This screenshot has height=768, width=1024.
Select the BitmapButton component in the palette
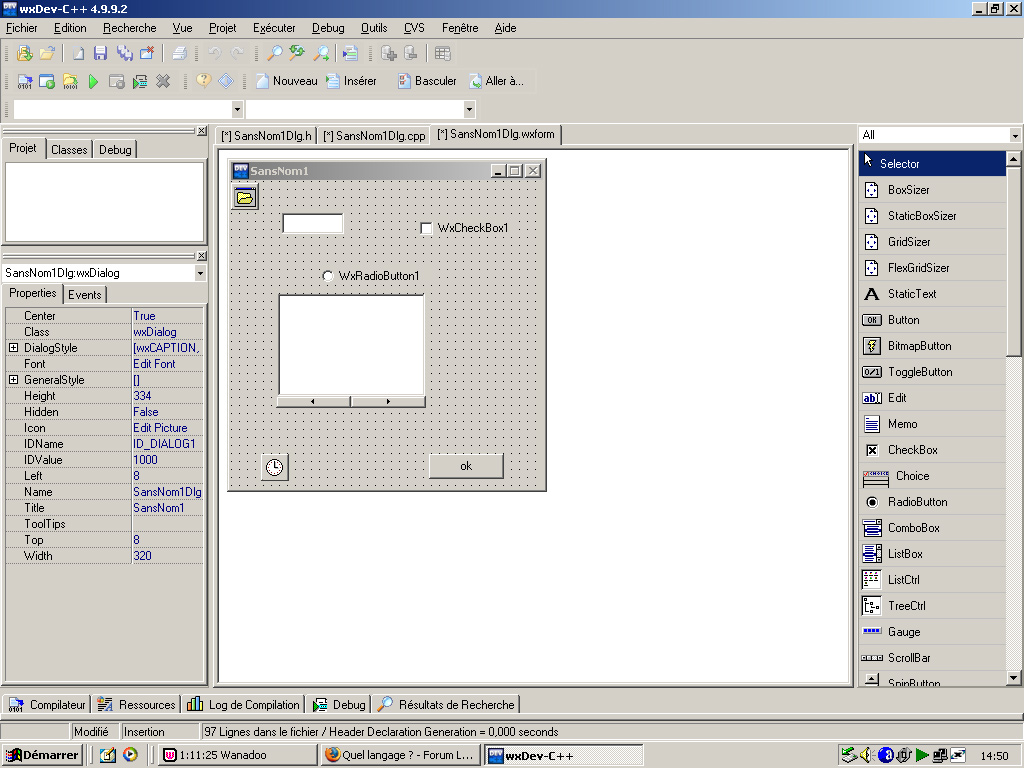[933, 346]
